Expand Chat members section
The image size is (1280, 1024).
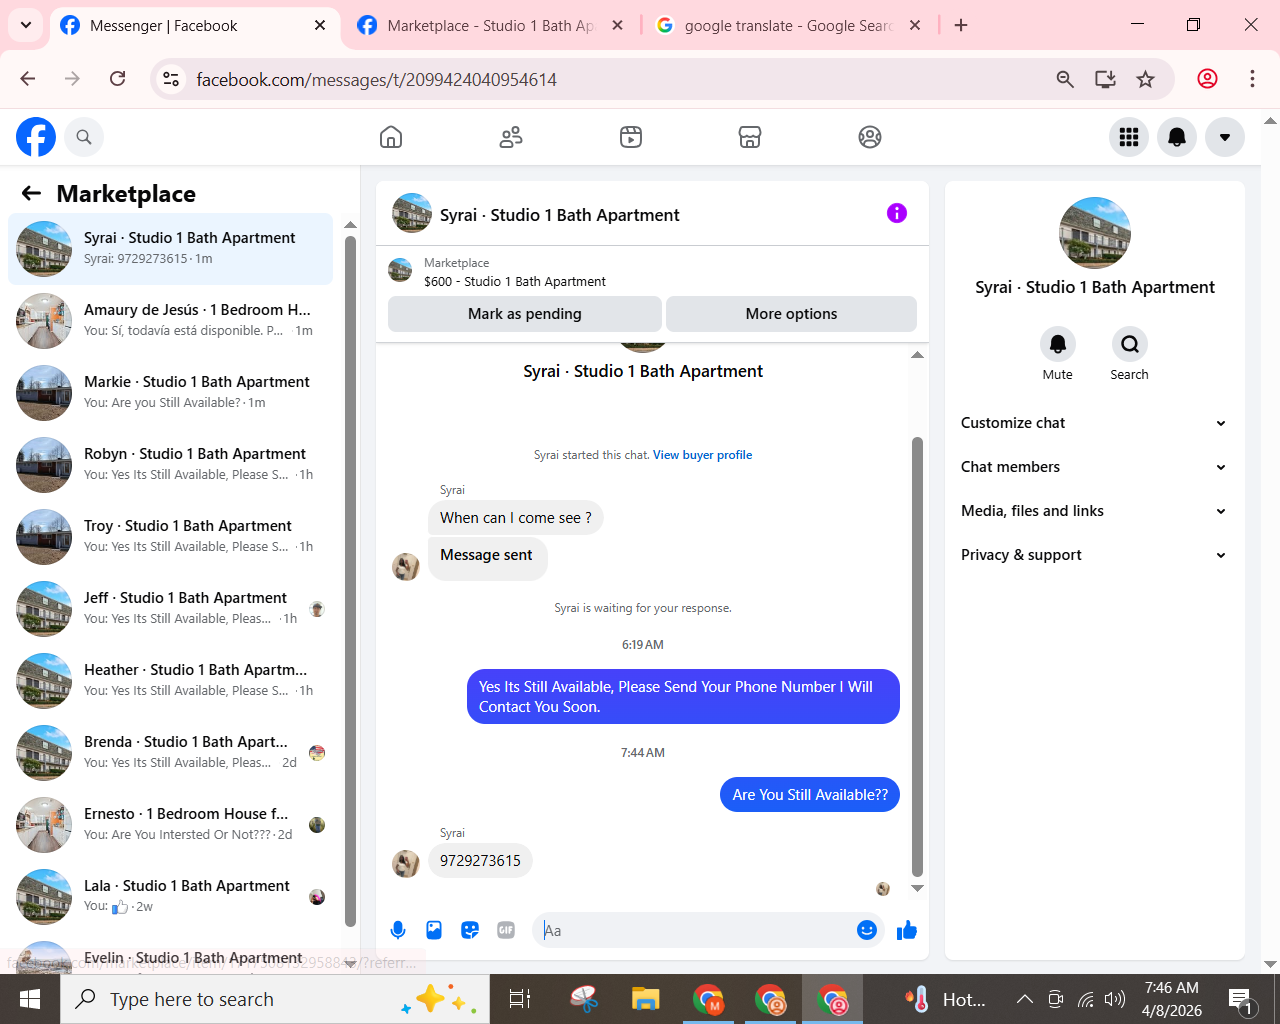click(x=1094, y=467)
